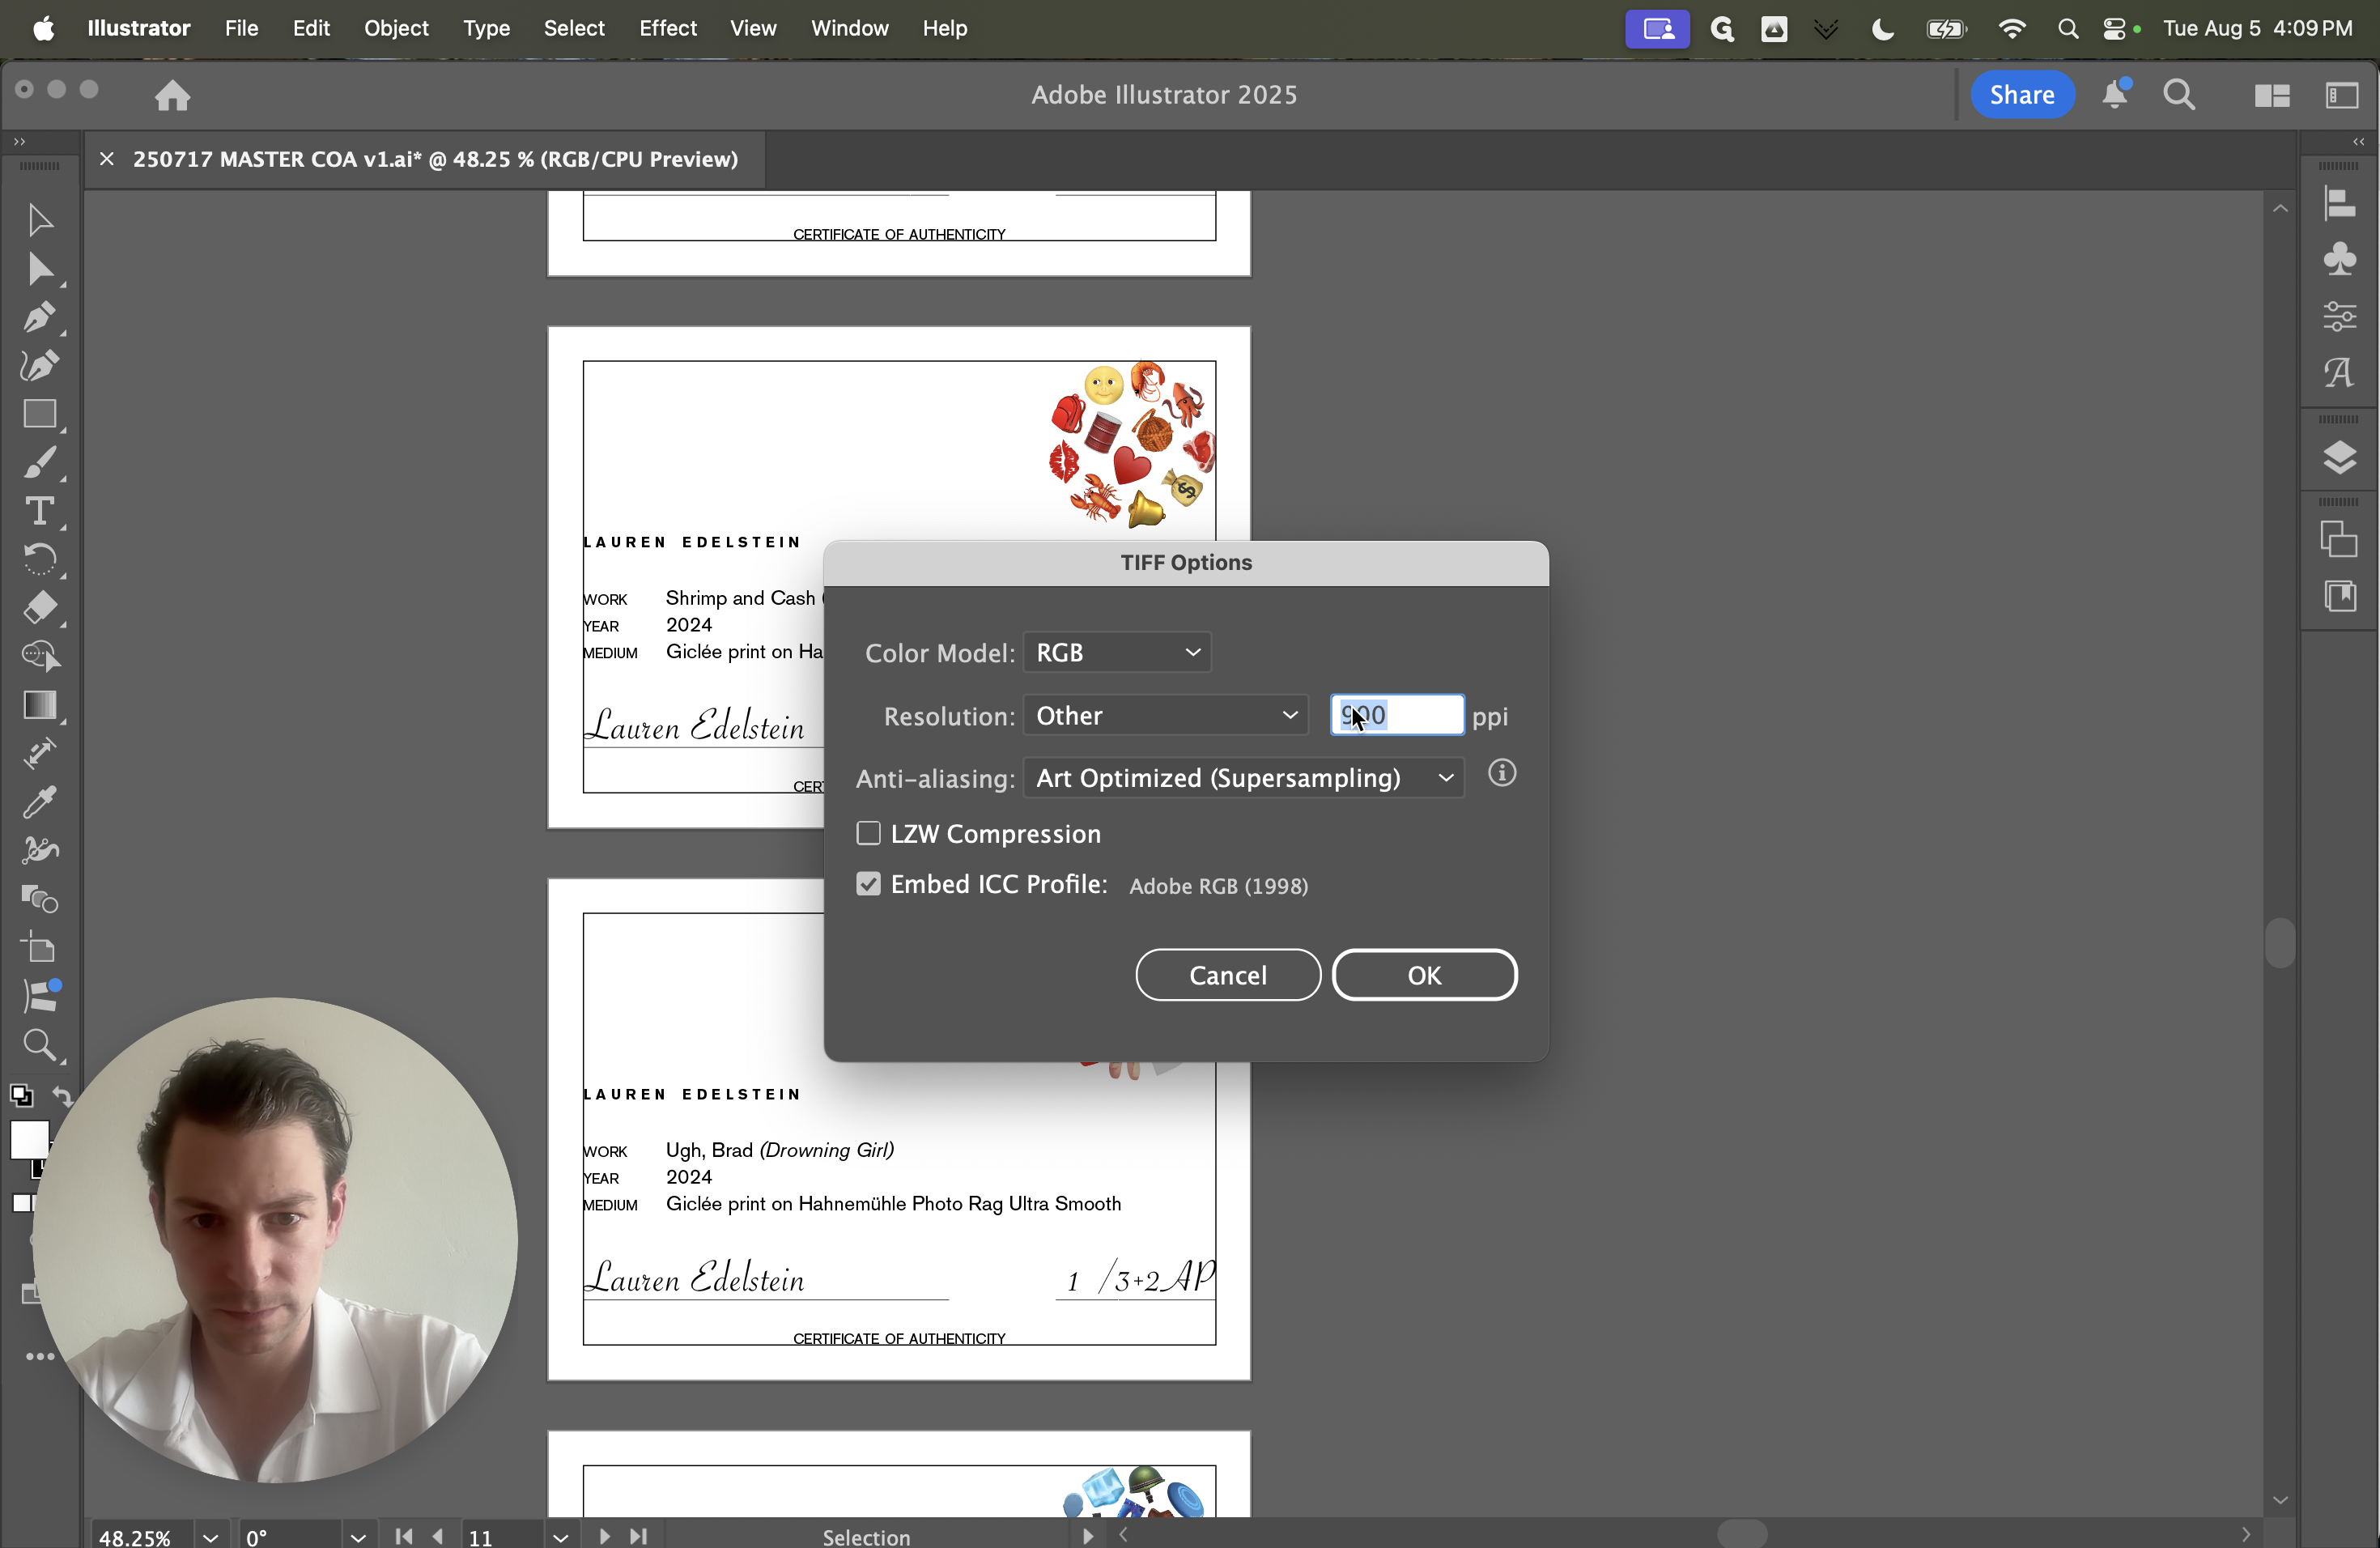Open the Anti-aliasing dropdown

click(x=1244, y=778)
